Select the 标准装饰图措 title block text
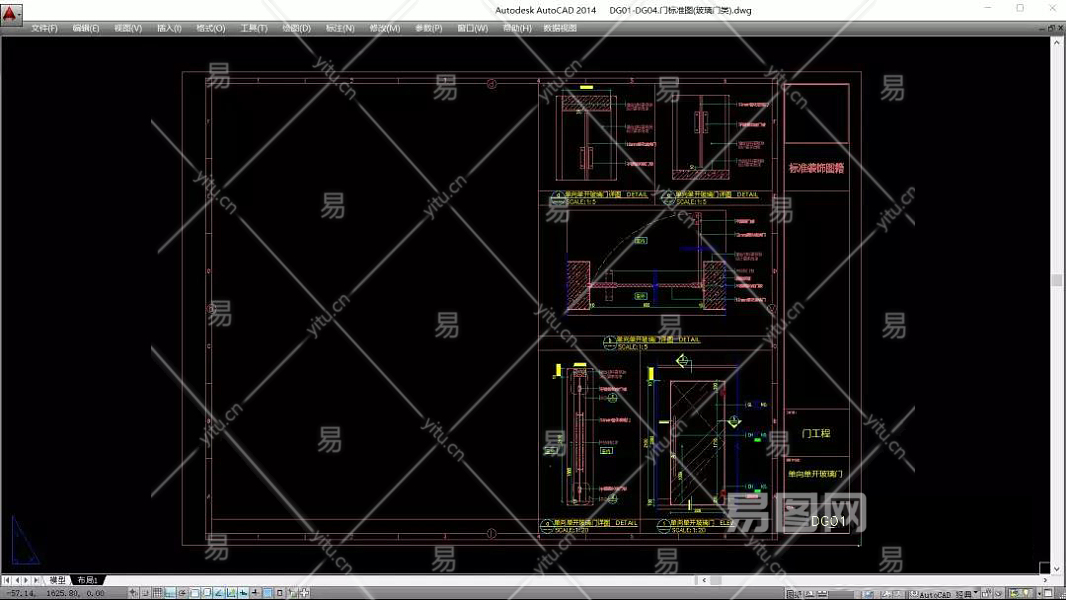 click(x=816, y=168)
